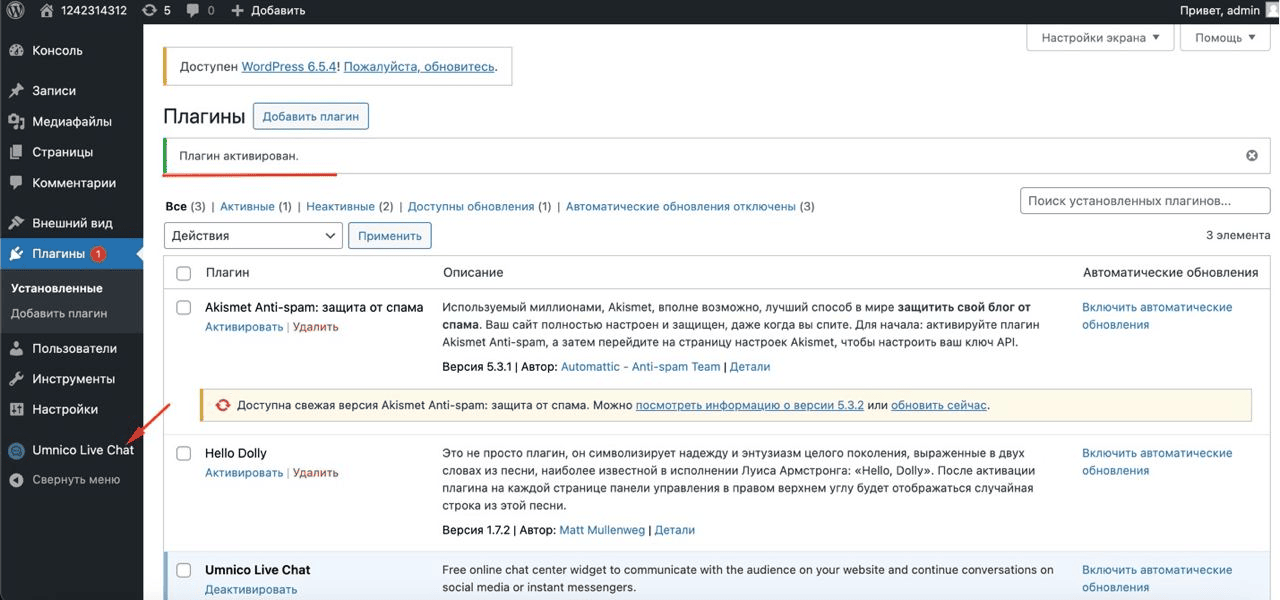Expand the Help tab
The height and width of the screenshot is (600, 1280).
[1225, 38]
